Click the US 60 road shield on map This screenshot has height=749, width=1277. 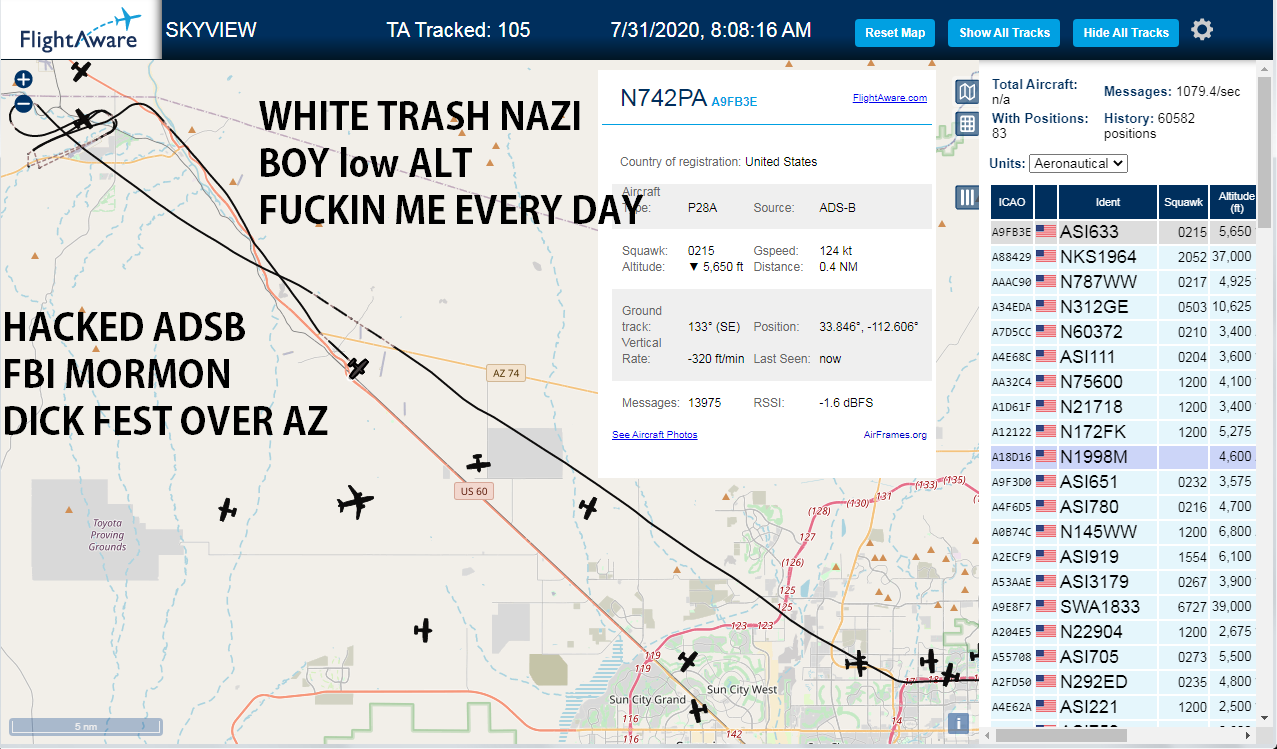click(474, 491)
